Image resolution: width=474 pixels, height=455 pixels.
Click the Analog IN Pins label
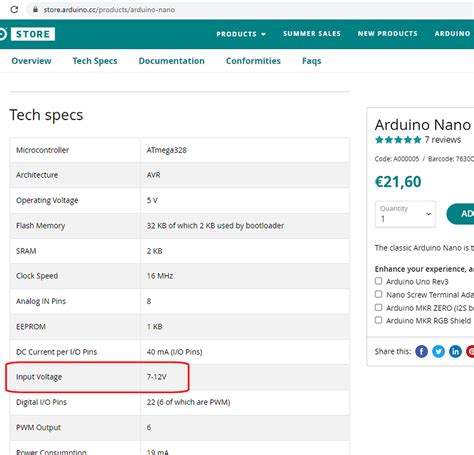coord(41,301)
